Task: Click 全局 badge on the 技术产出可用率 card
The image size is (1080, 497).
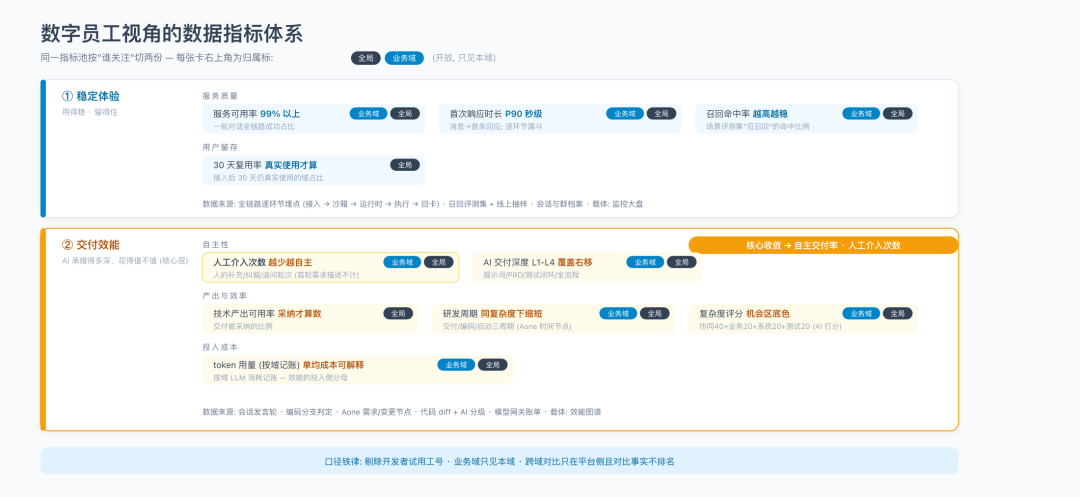Action: click(398, 313)
